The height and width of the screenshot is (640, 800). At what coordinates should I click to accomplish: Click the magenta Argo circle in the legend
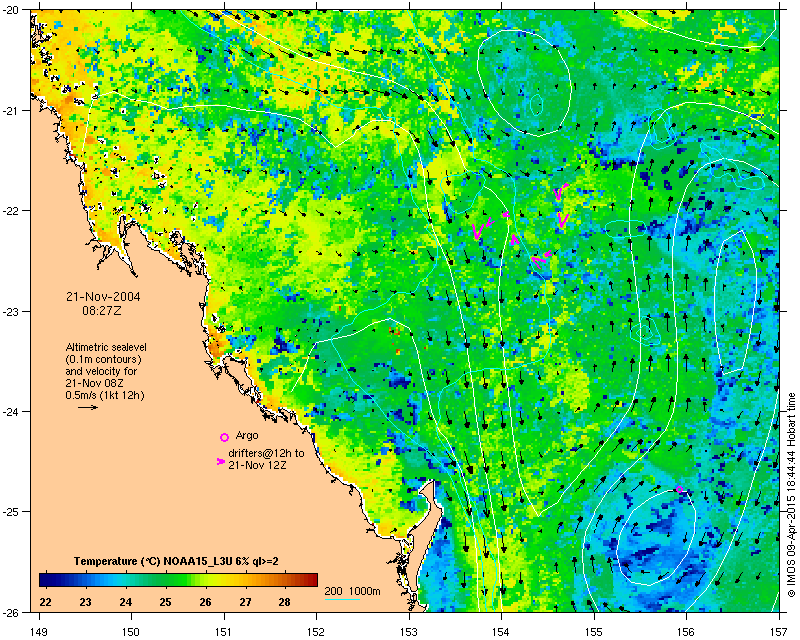click(224, 437)
